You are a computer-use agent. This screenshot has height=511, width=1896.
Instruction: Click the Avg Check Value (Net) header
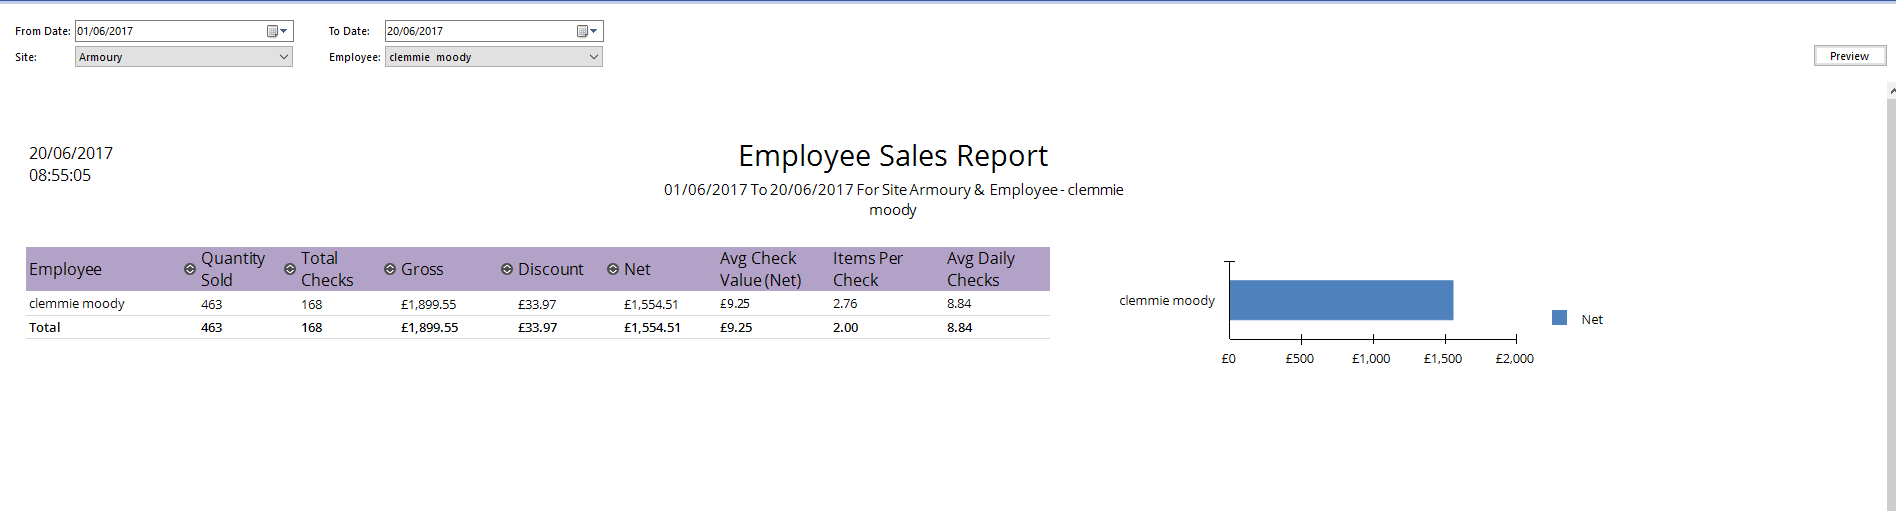point(760,269)
